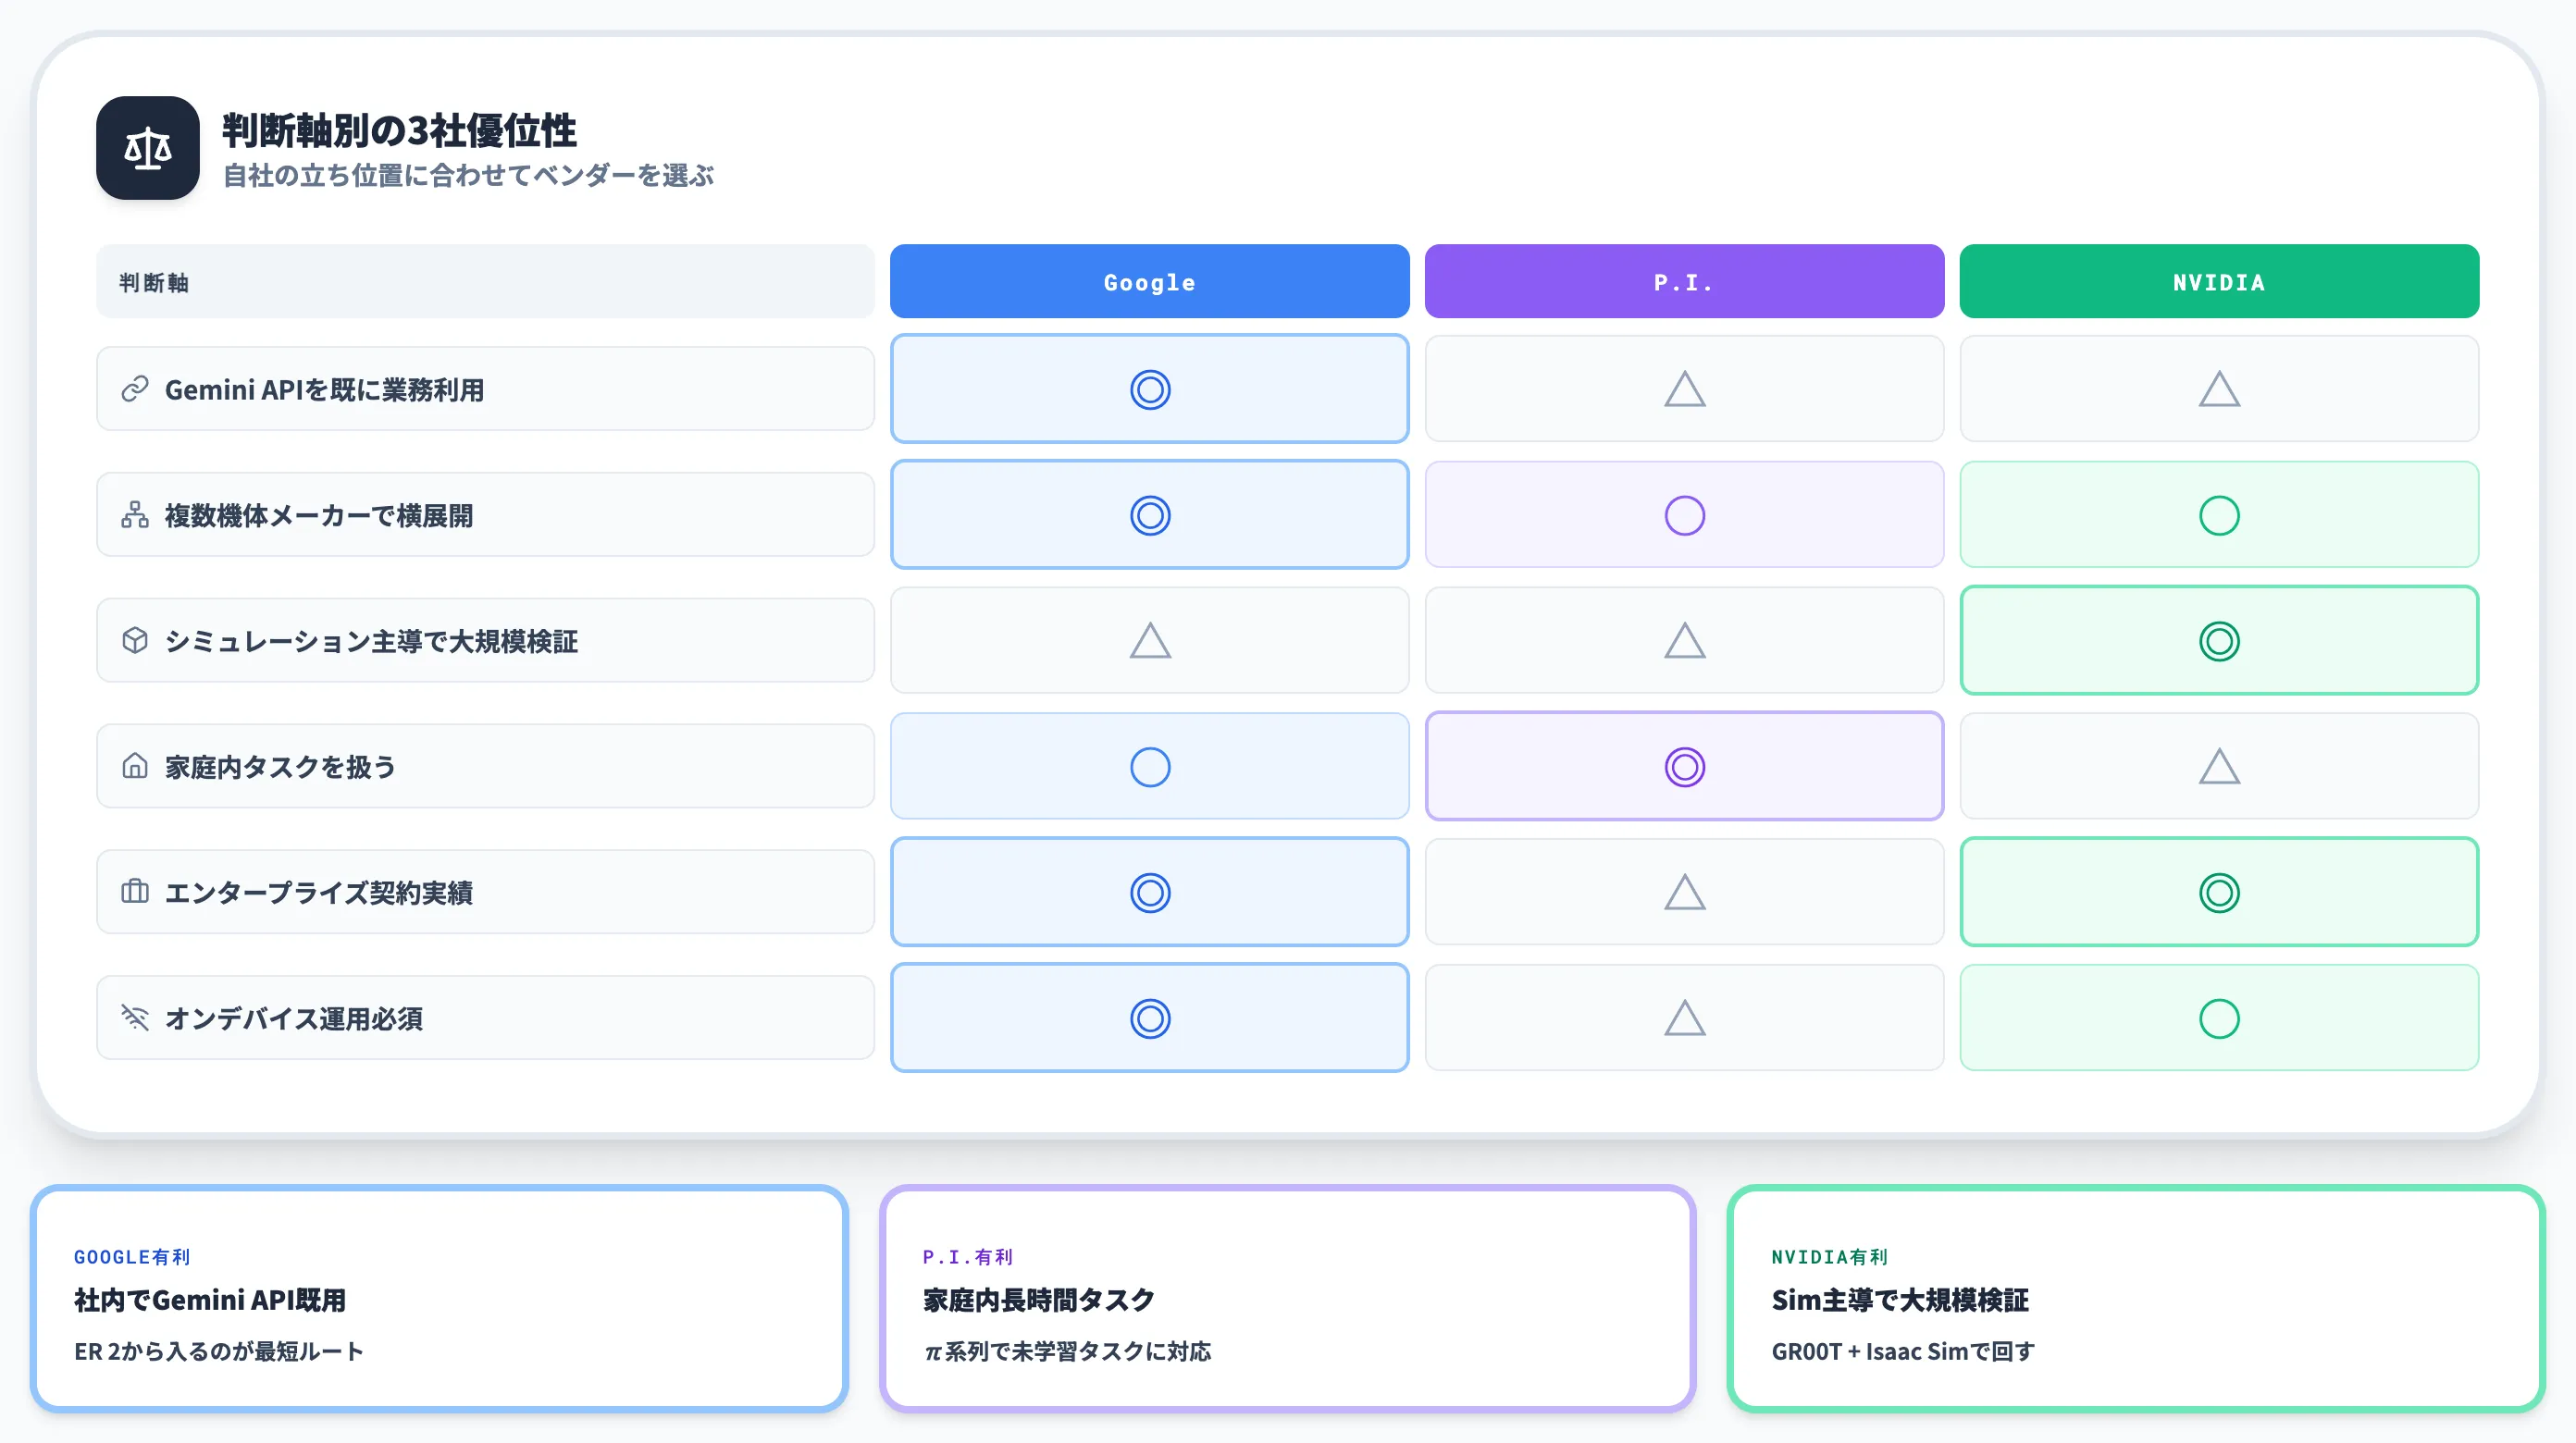Viewport: 2576px width, 1443px height.
Task: Open the GOOGLE有利 summary card
Action: (x=439, y=1299)
